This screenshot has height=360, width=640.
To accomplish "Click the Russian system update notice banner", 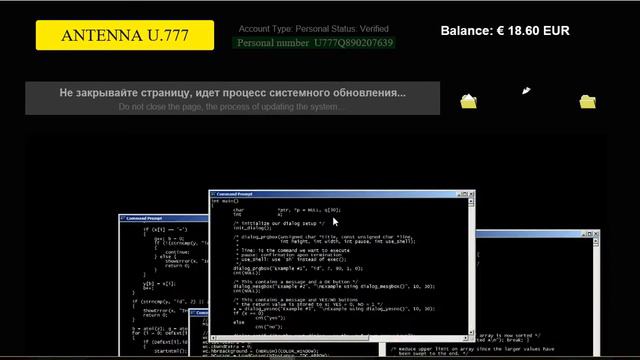I will pos(233,98).
